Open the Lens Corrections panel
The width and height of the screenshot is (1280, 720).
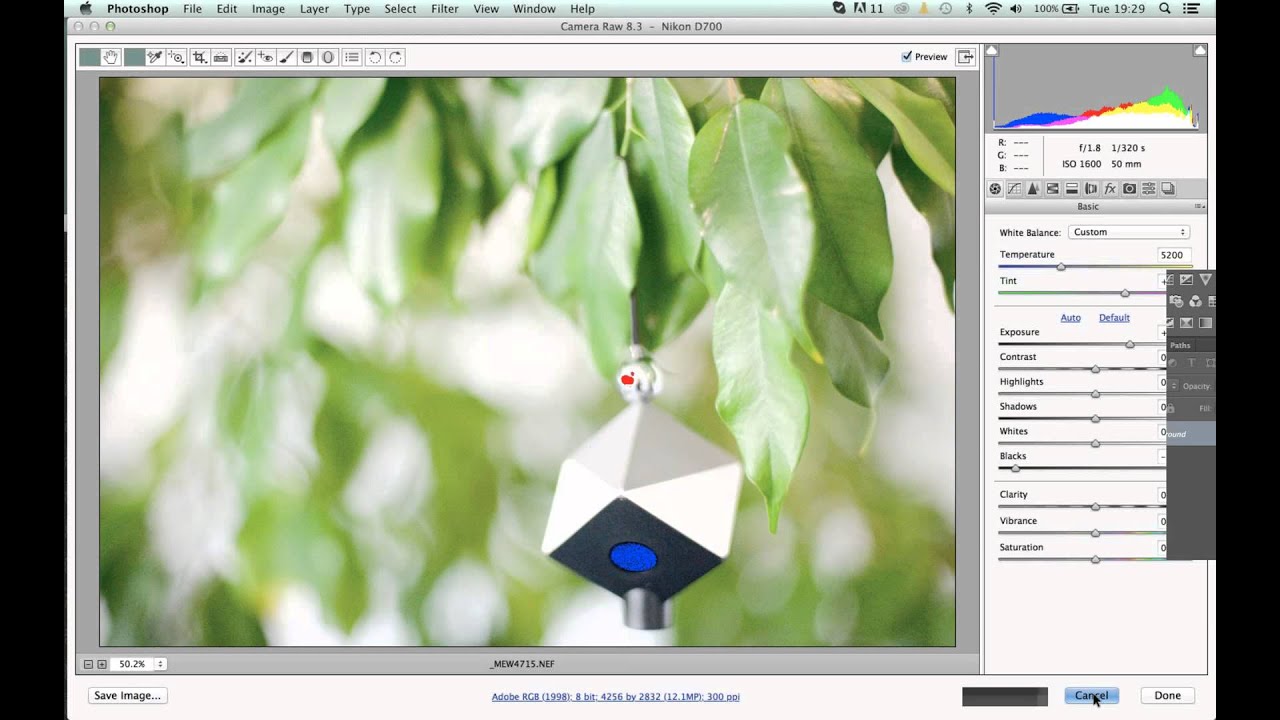coord(1091,188)
